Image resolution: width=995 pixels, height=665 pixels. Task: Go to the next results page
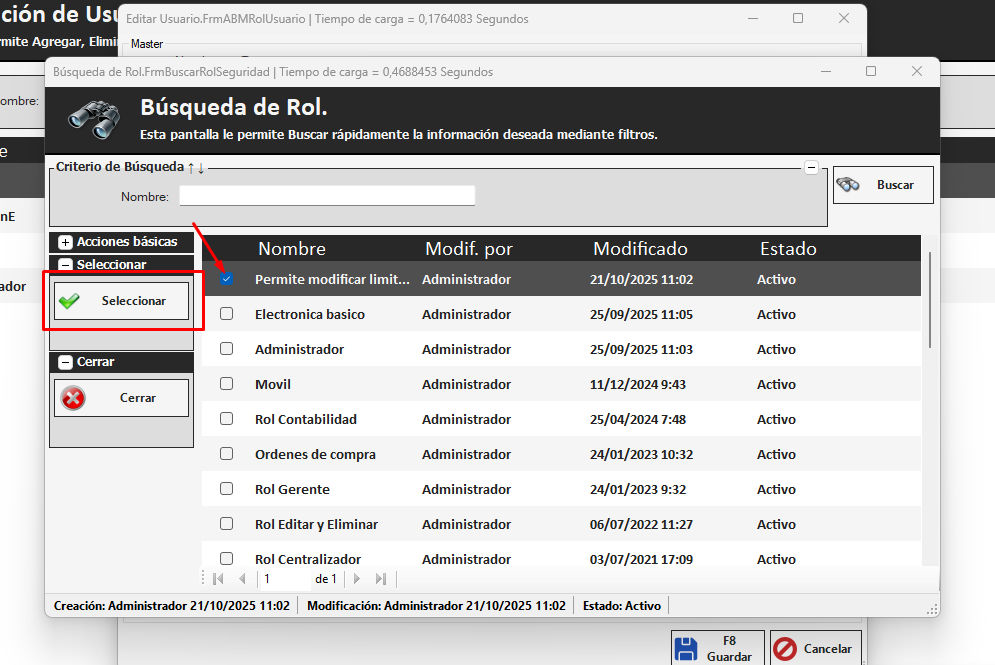pos(357,579)
